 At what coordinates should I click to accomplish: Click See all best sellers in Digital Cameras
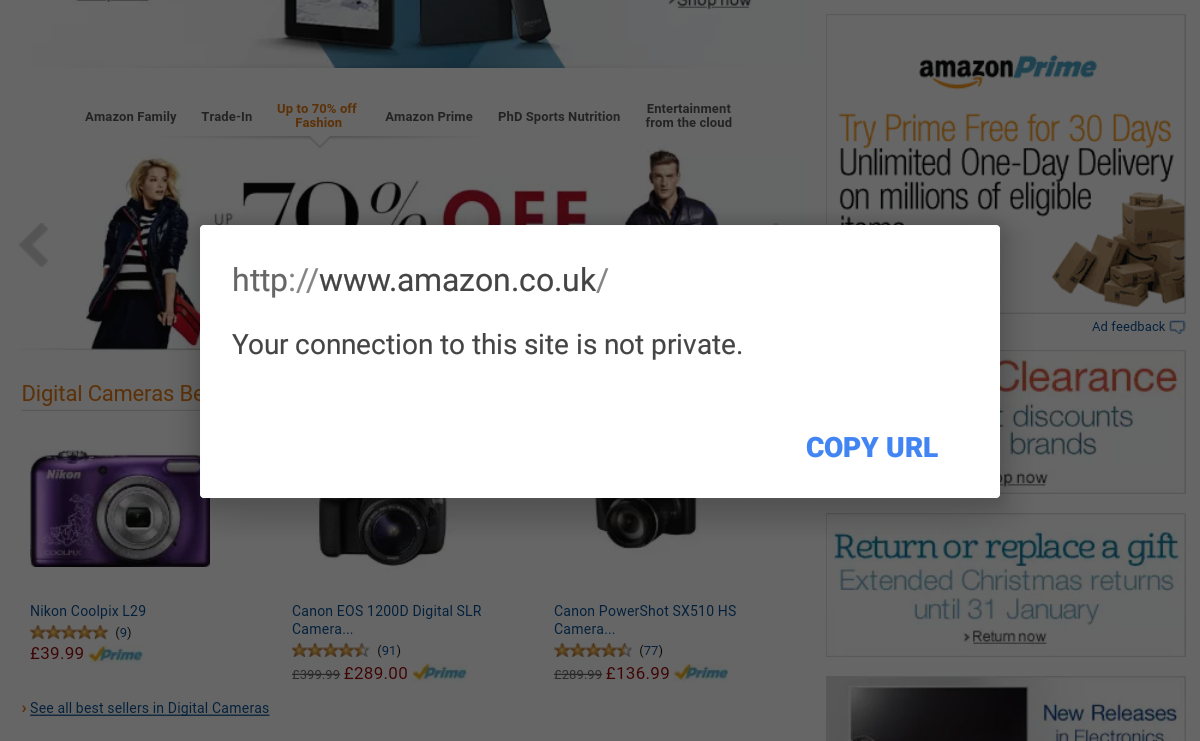(149, 708)
